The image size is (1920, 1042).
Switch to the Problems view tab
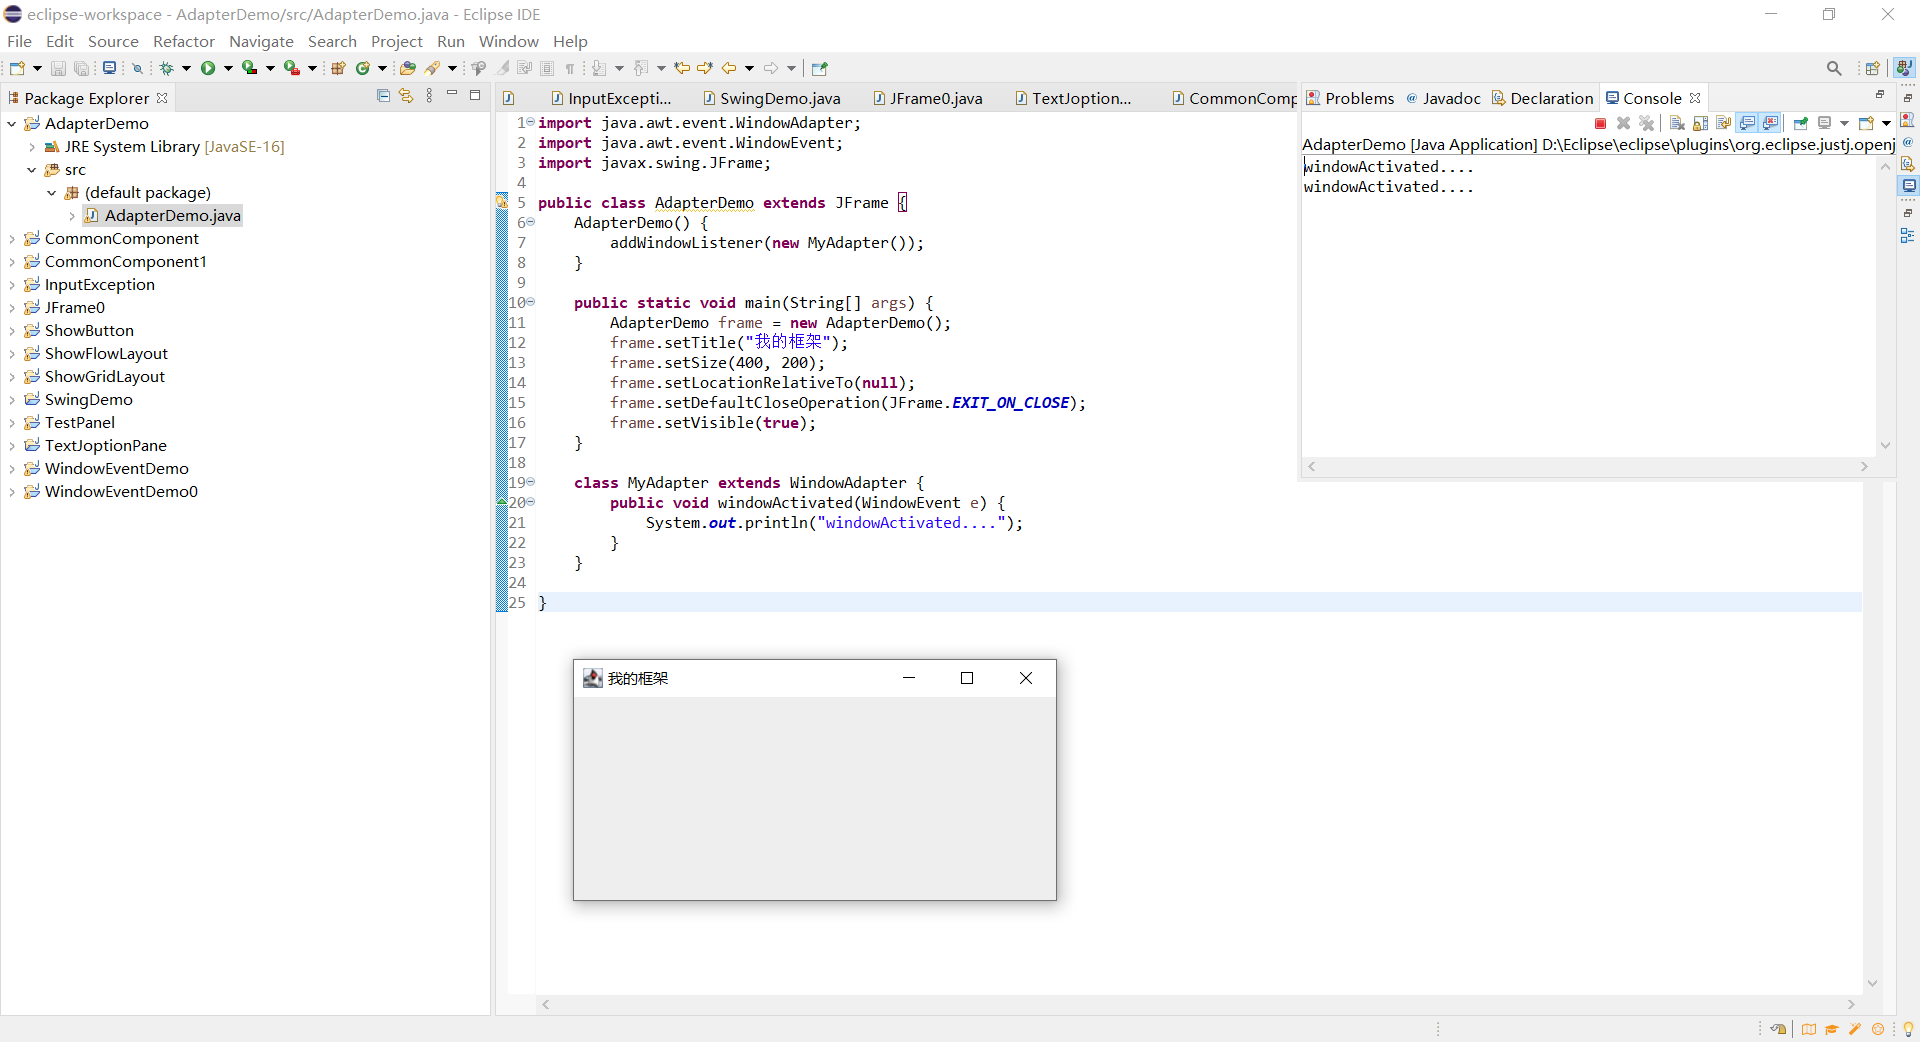tap(1358, 98)
